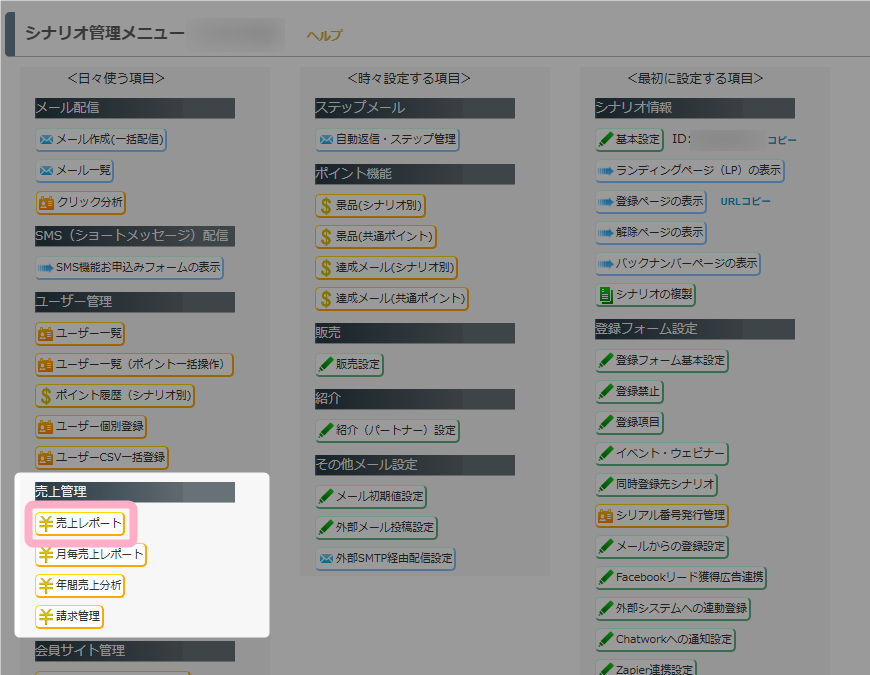
Task: Click the コピー link next to ID
Action: point(781,140)
